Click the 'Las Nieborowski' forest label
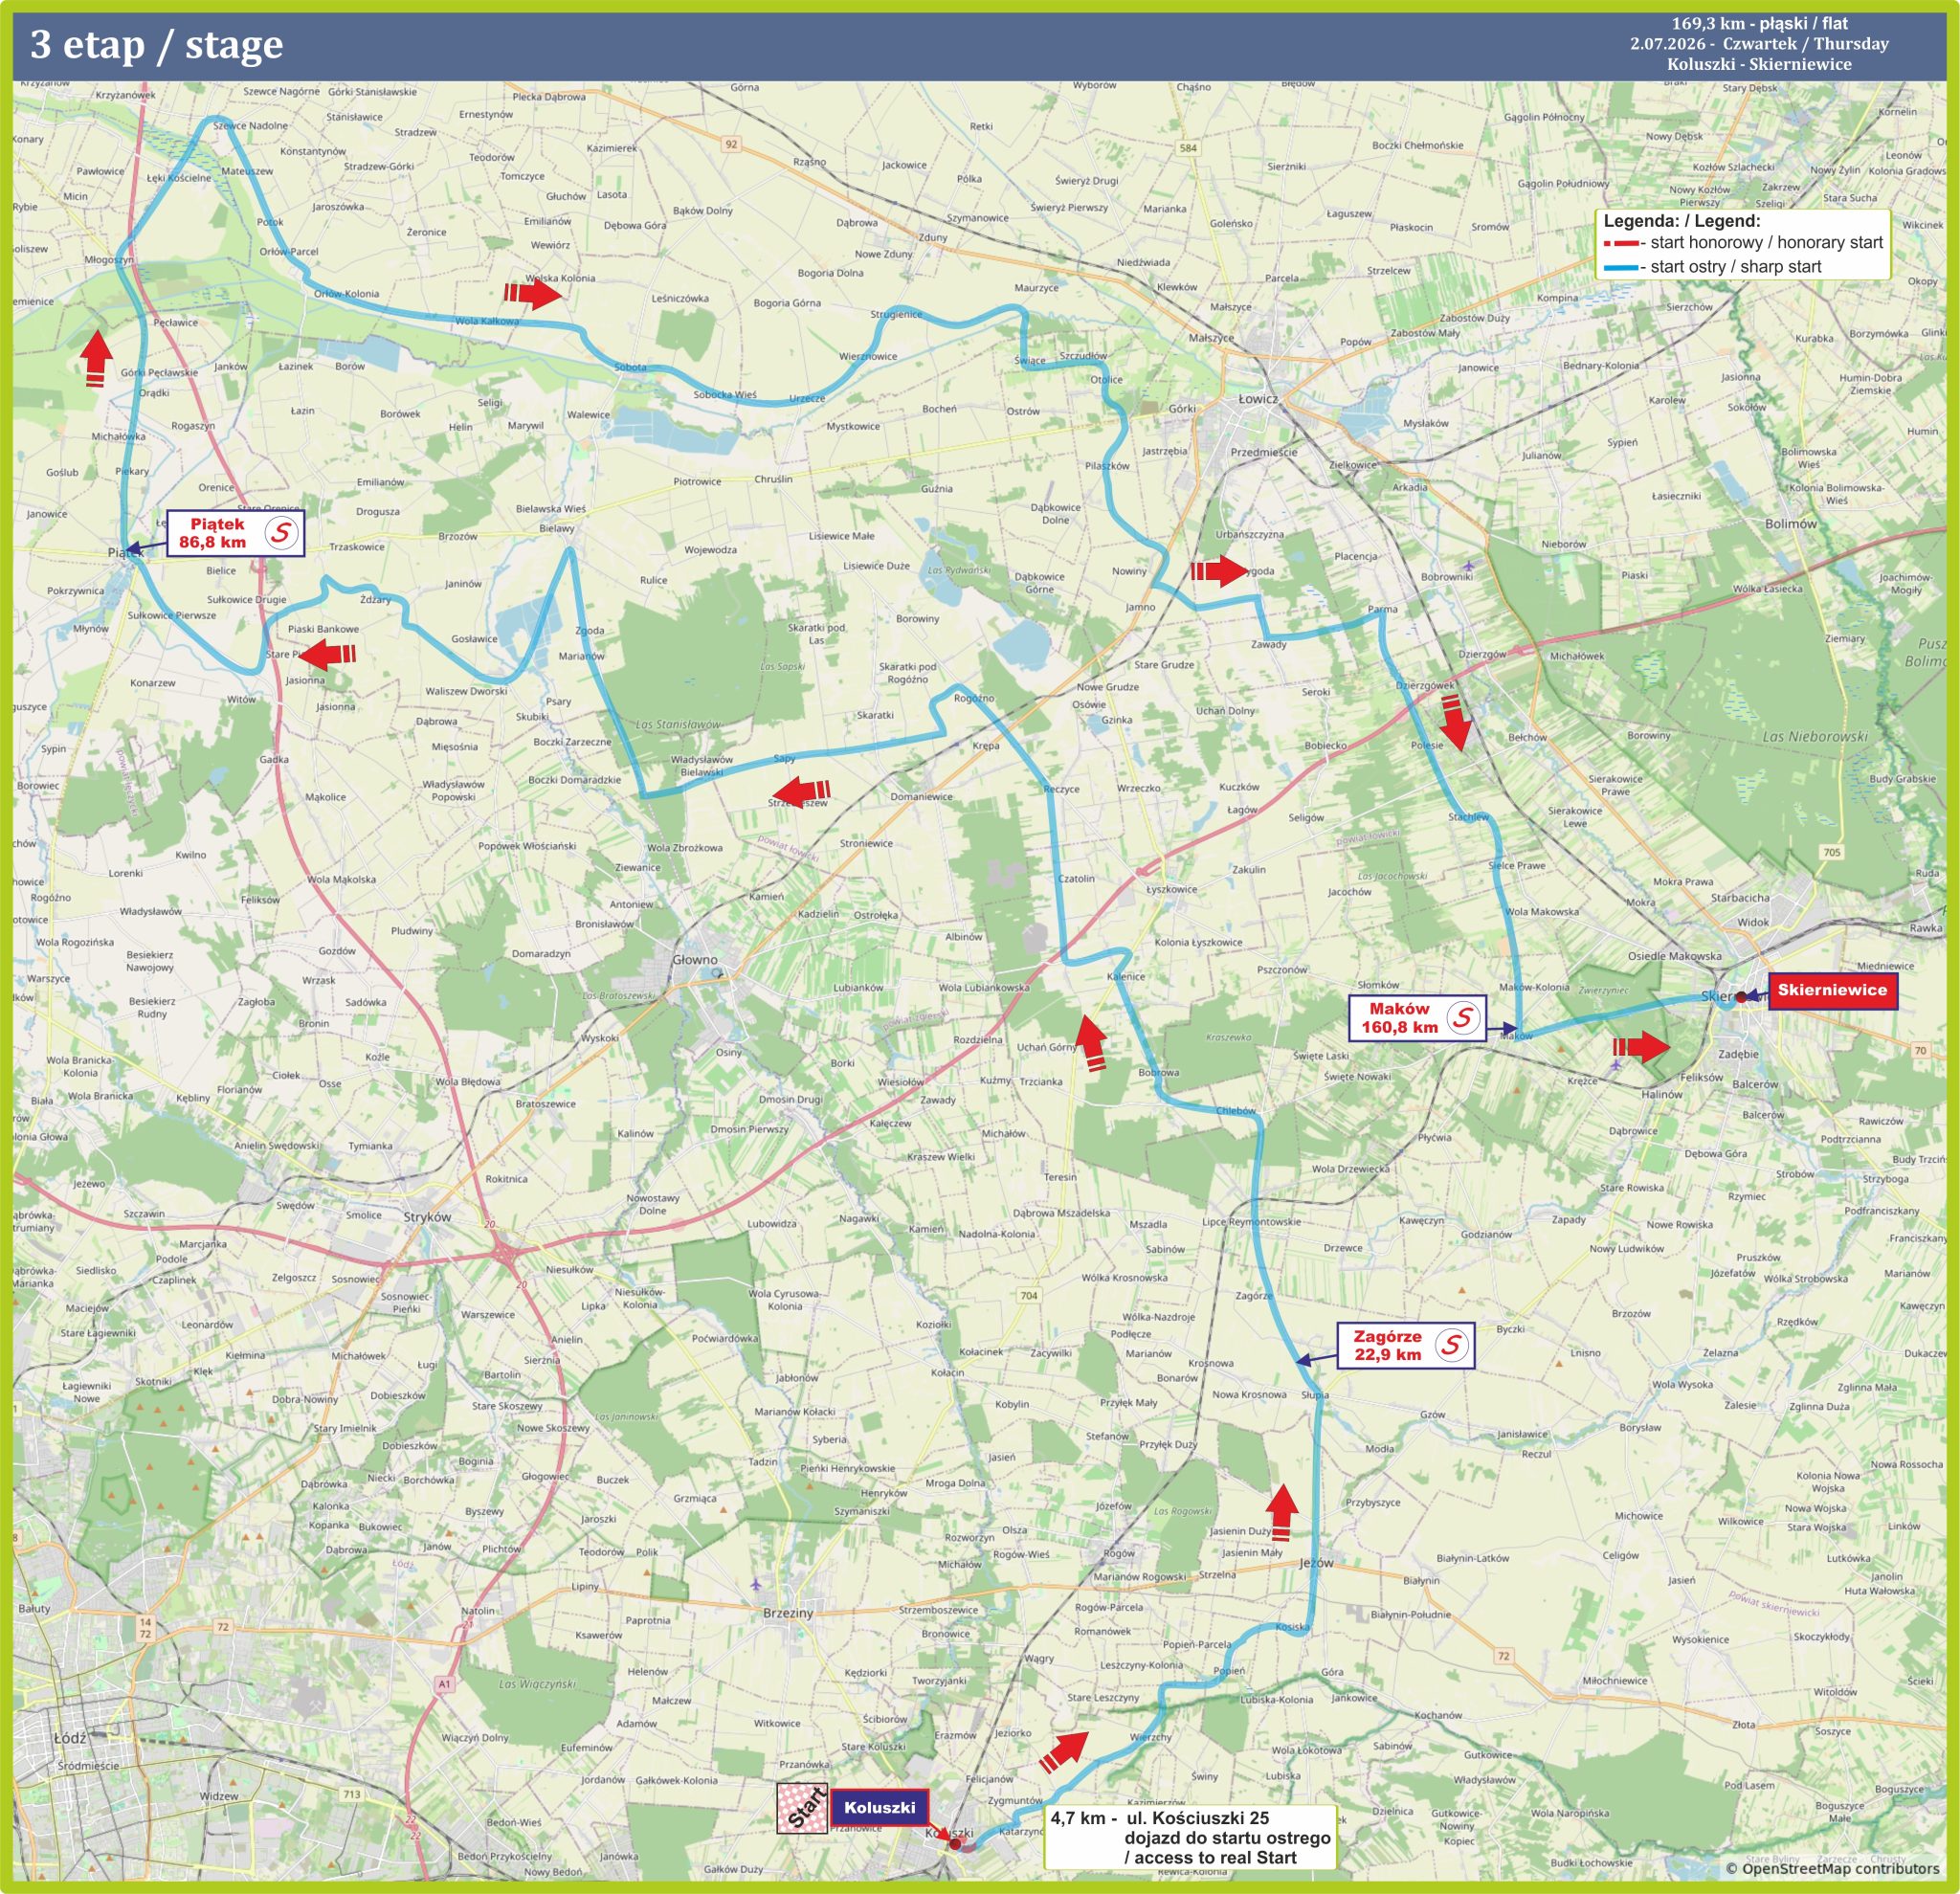Viewport: 1960px width, 1894px height. (1815, 736)
